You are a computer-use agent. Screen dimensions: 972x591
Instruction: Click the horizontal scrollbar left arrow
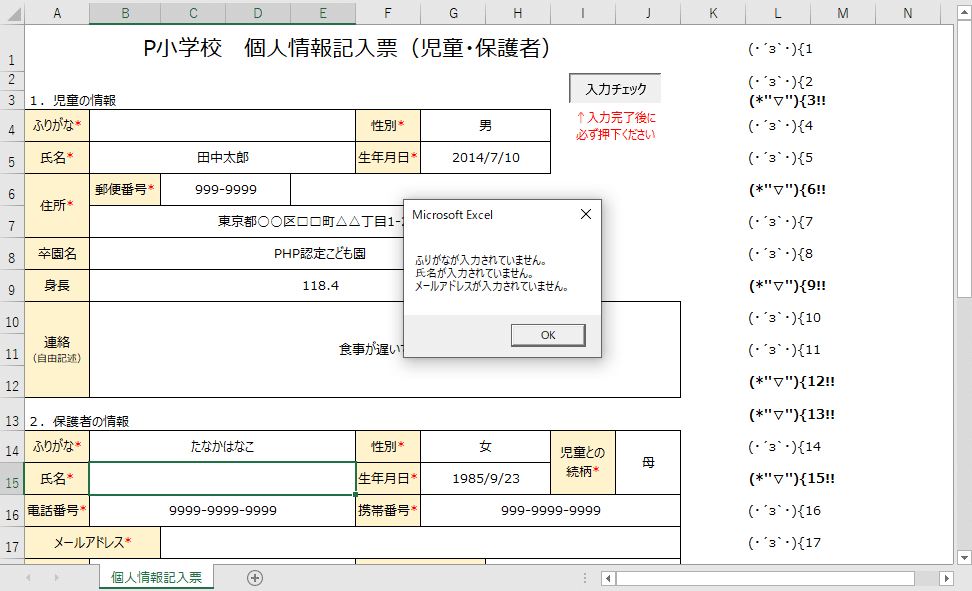(x=609, y=578)
